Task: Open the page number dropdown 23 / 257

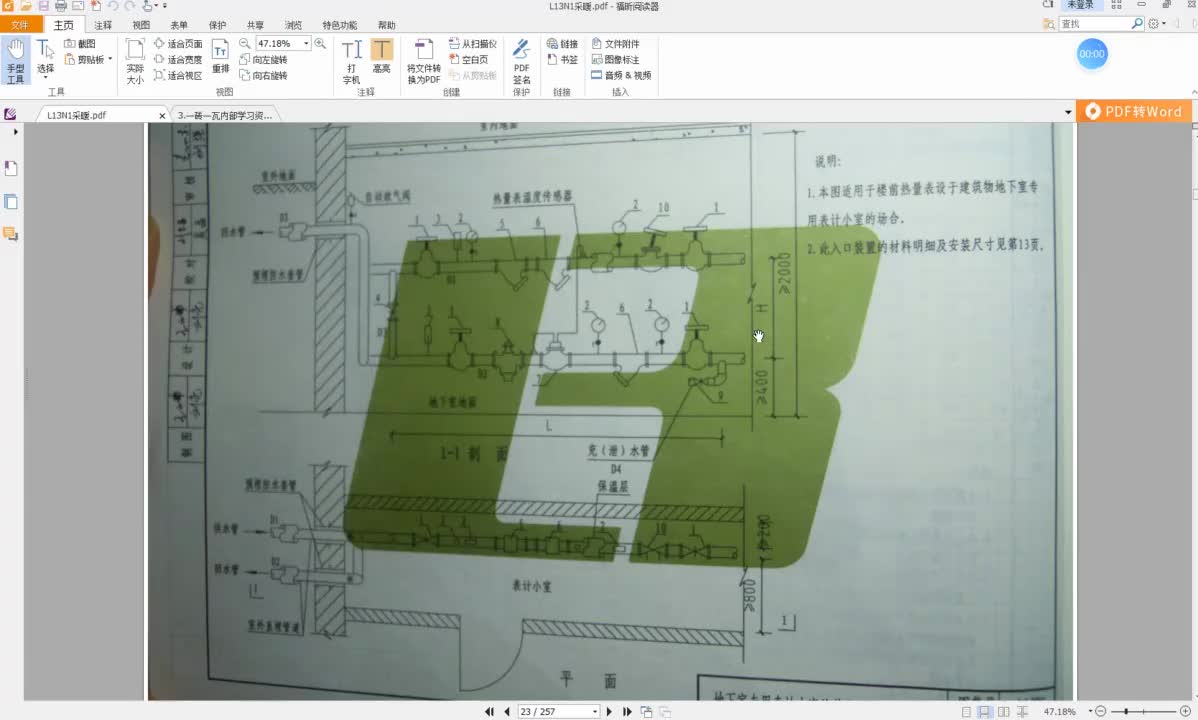Action: tap(595, 712)
